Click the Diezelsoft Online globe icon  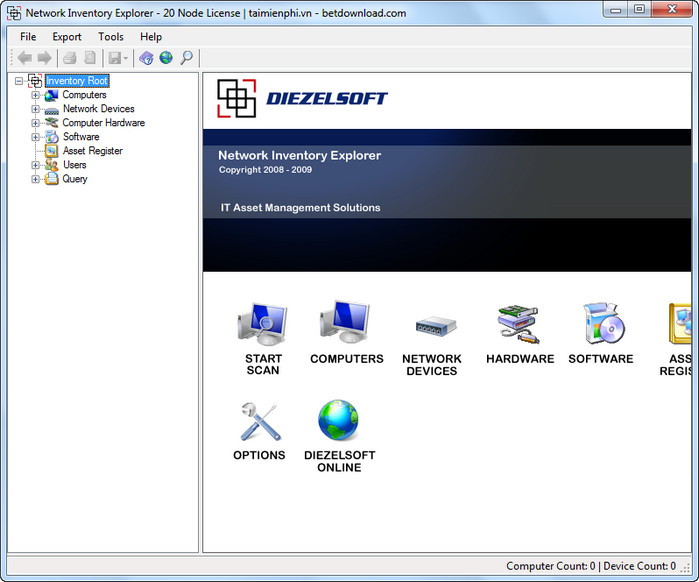coord(338,420)
